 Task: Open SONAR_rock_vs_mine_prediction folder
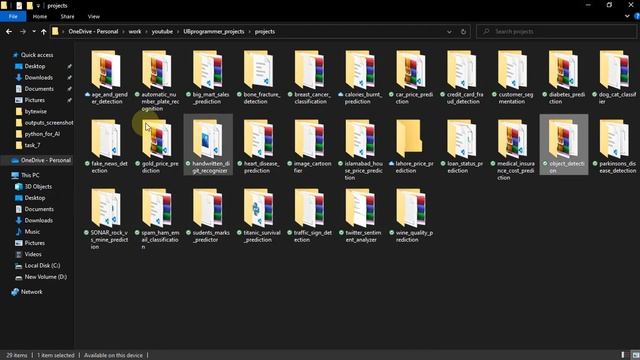coord(106,219)
